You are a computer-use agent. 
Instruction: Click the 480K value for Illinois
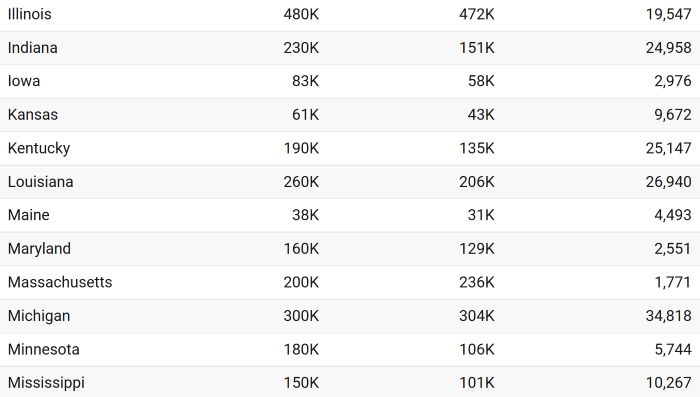tap(301, 14)
